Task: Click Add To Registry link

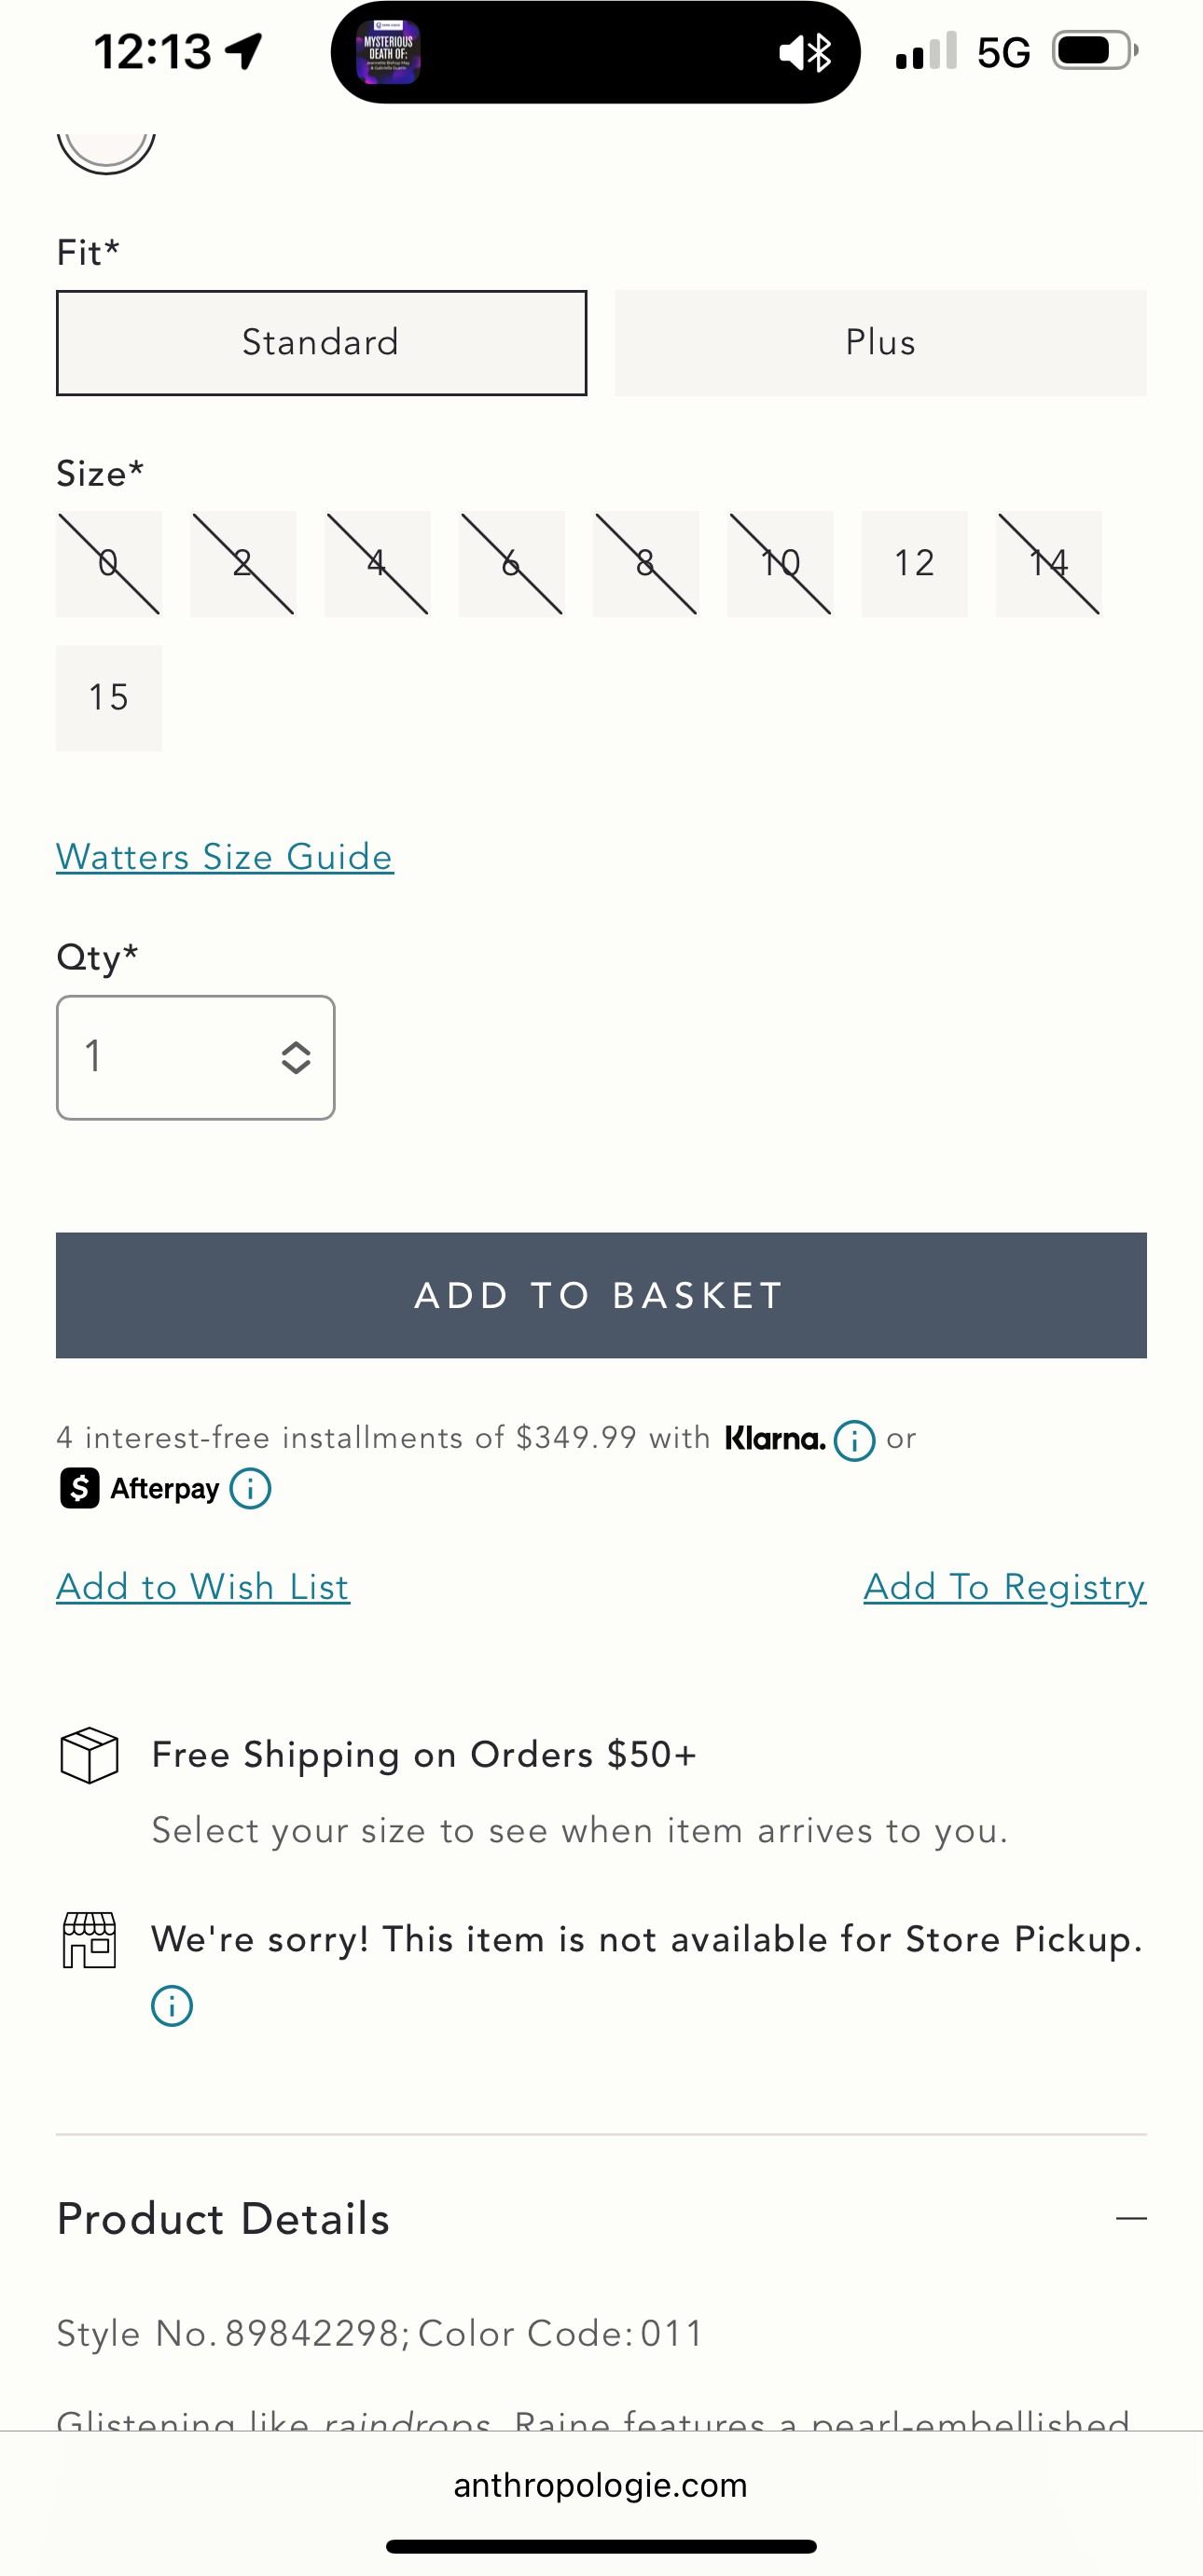Action: (1005, 1587)
